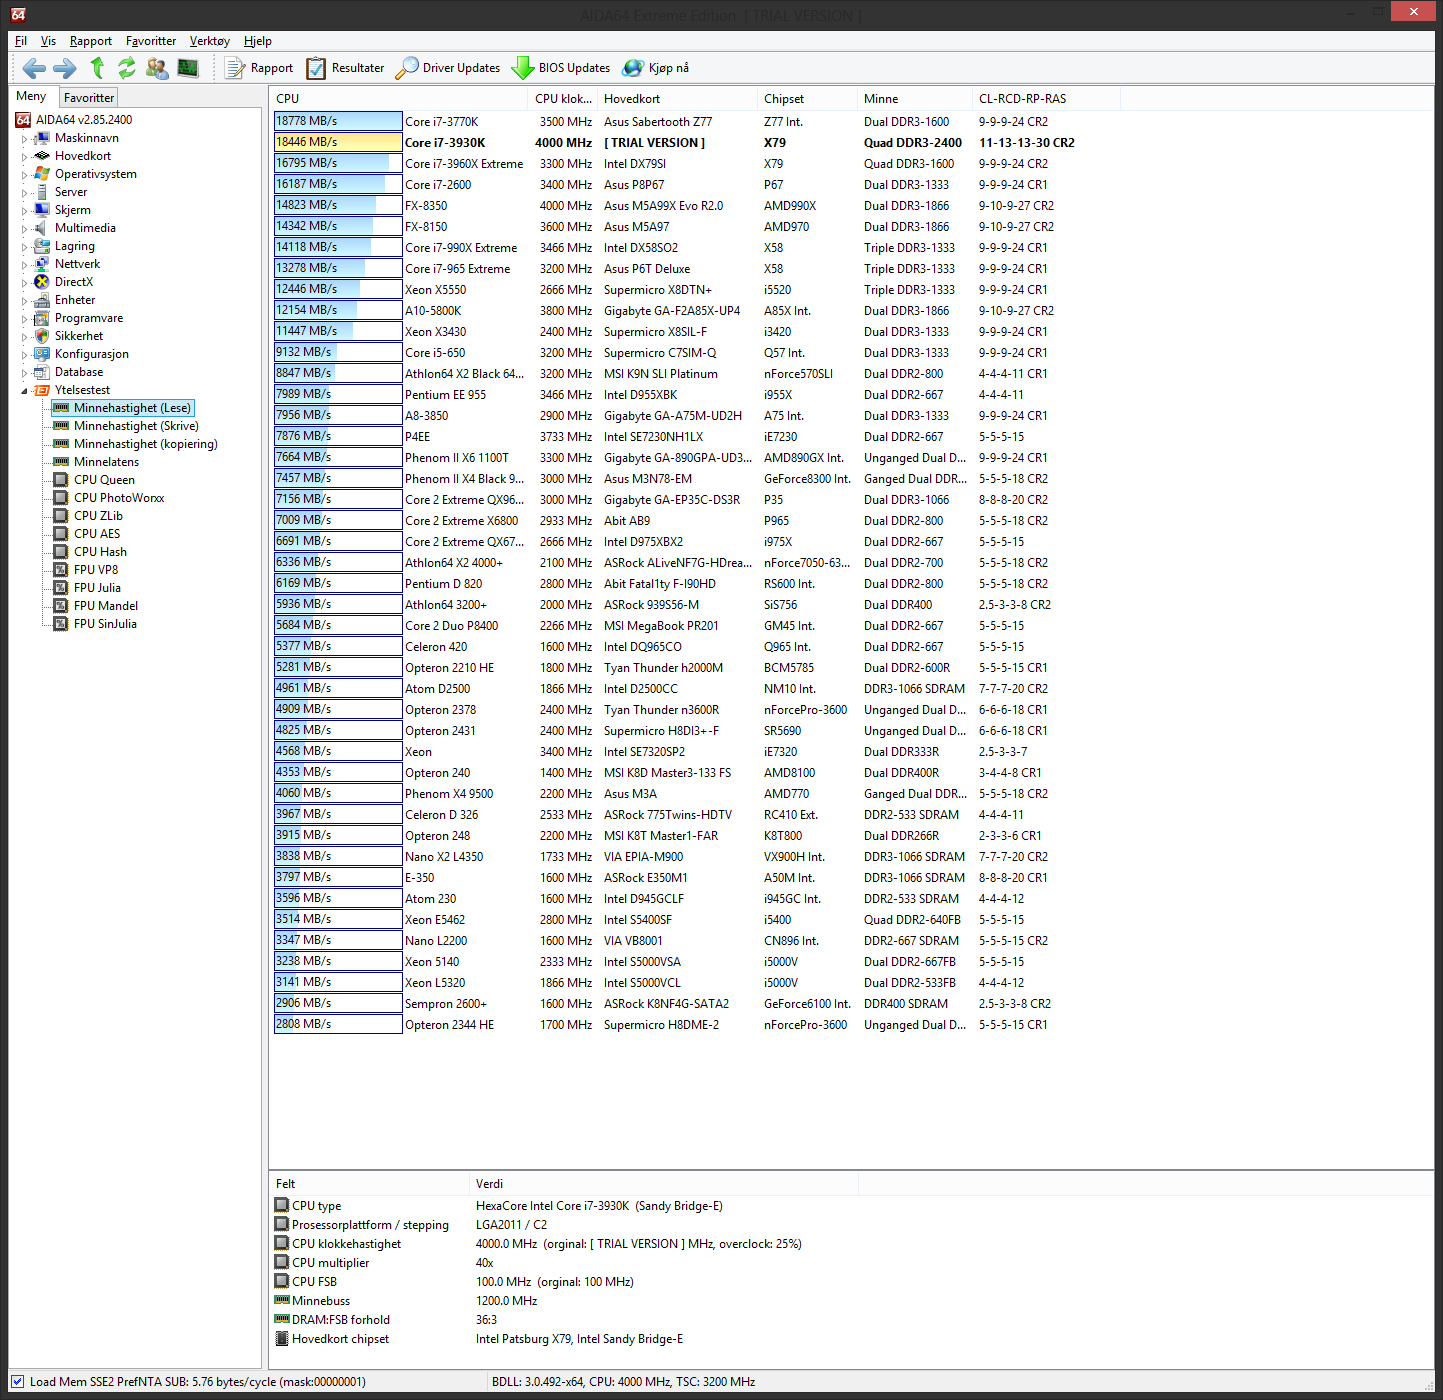Refresh results with the green arrows icon
Image resolution: width=1443 pixels, height=1400 pixels.
[127, 68]
